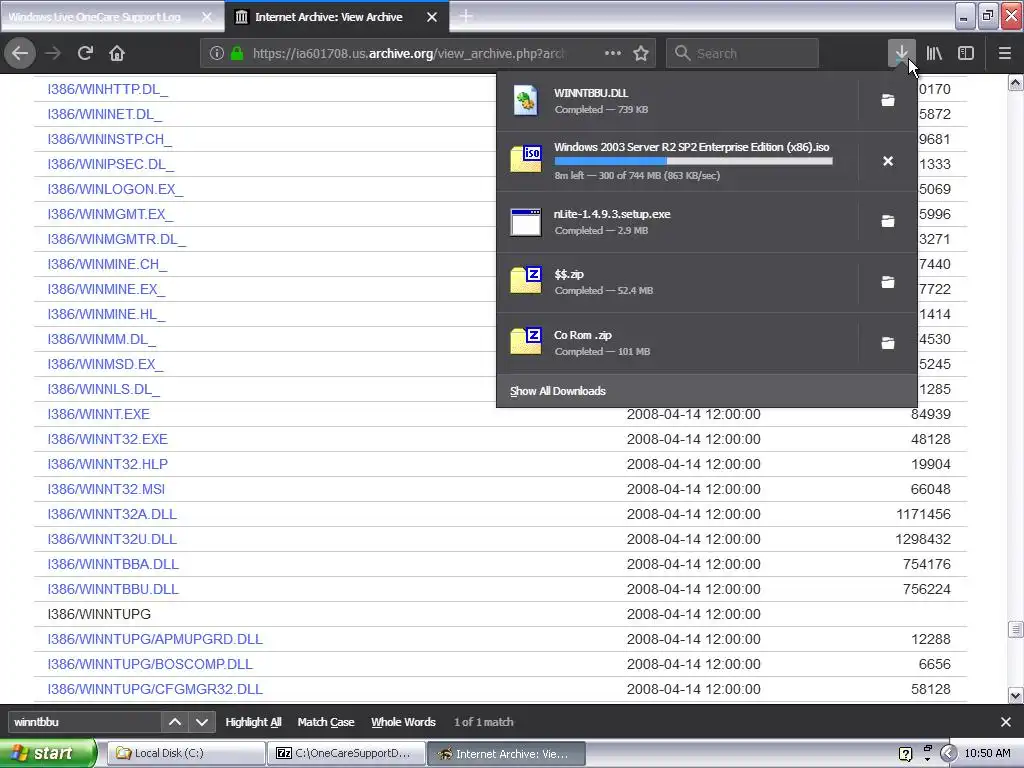1024x768 pixels.
Task: Open page actions three-dot menu
Action: click(x=613, y=53)
